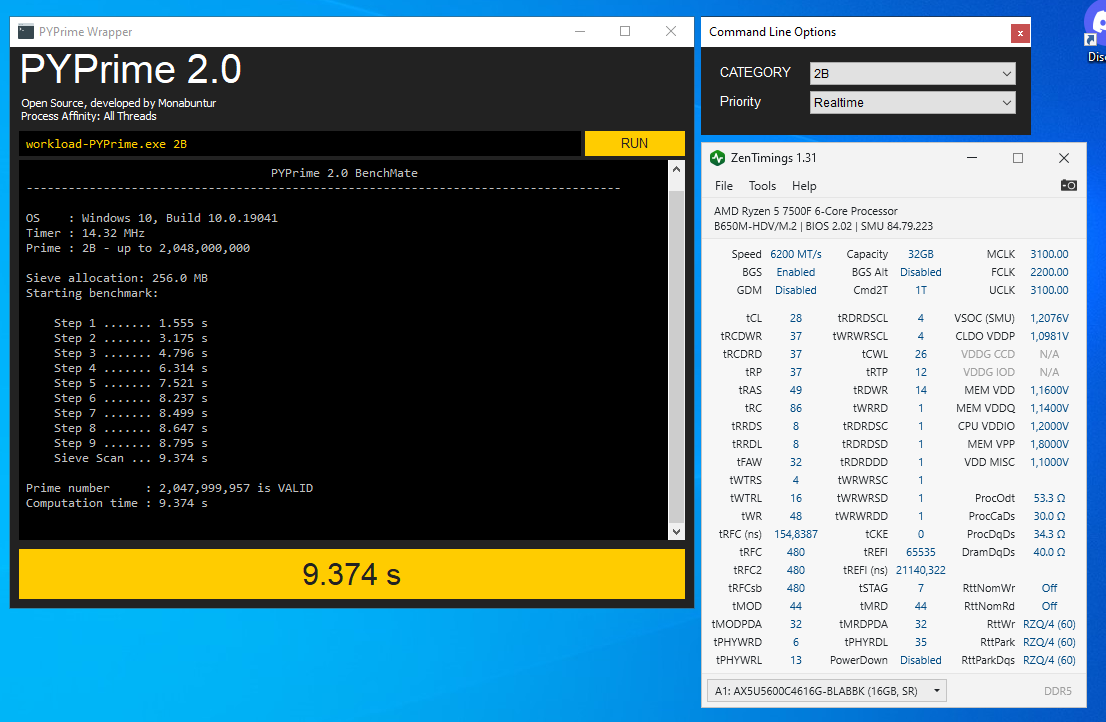Open the CATEGORY dropdown showing 2B
Screen dimensions: 1106x722
(913, 73)
